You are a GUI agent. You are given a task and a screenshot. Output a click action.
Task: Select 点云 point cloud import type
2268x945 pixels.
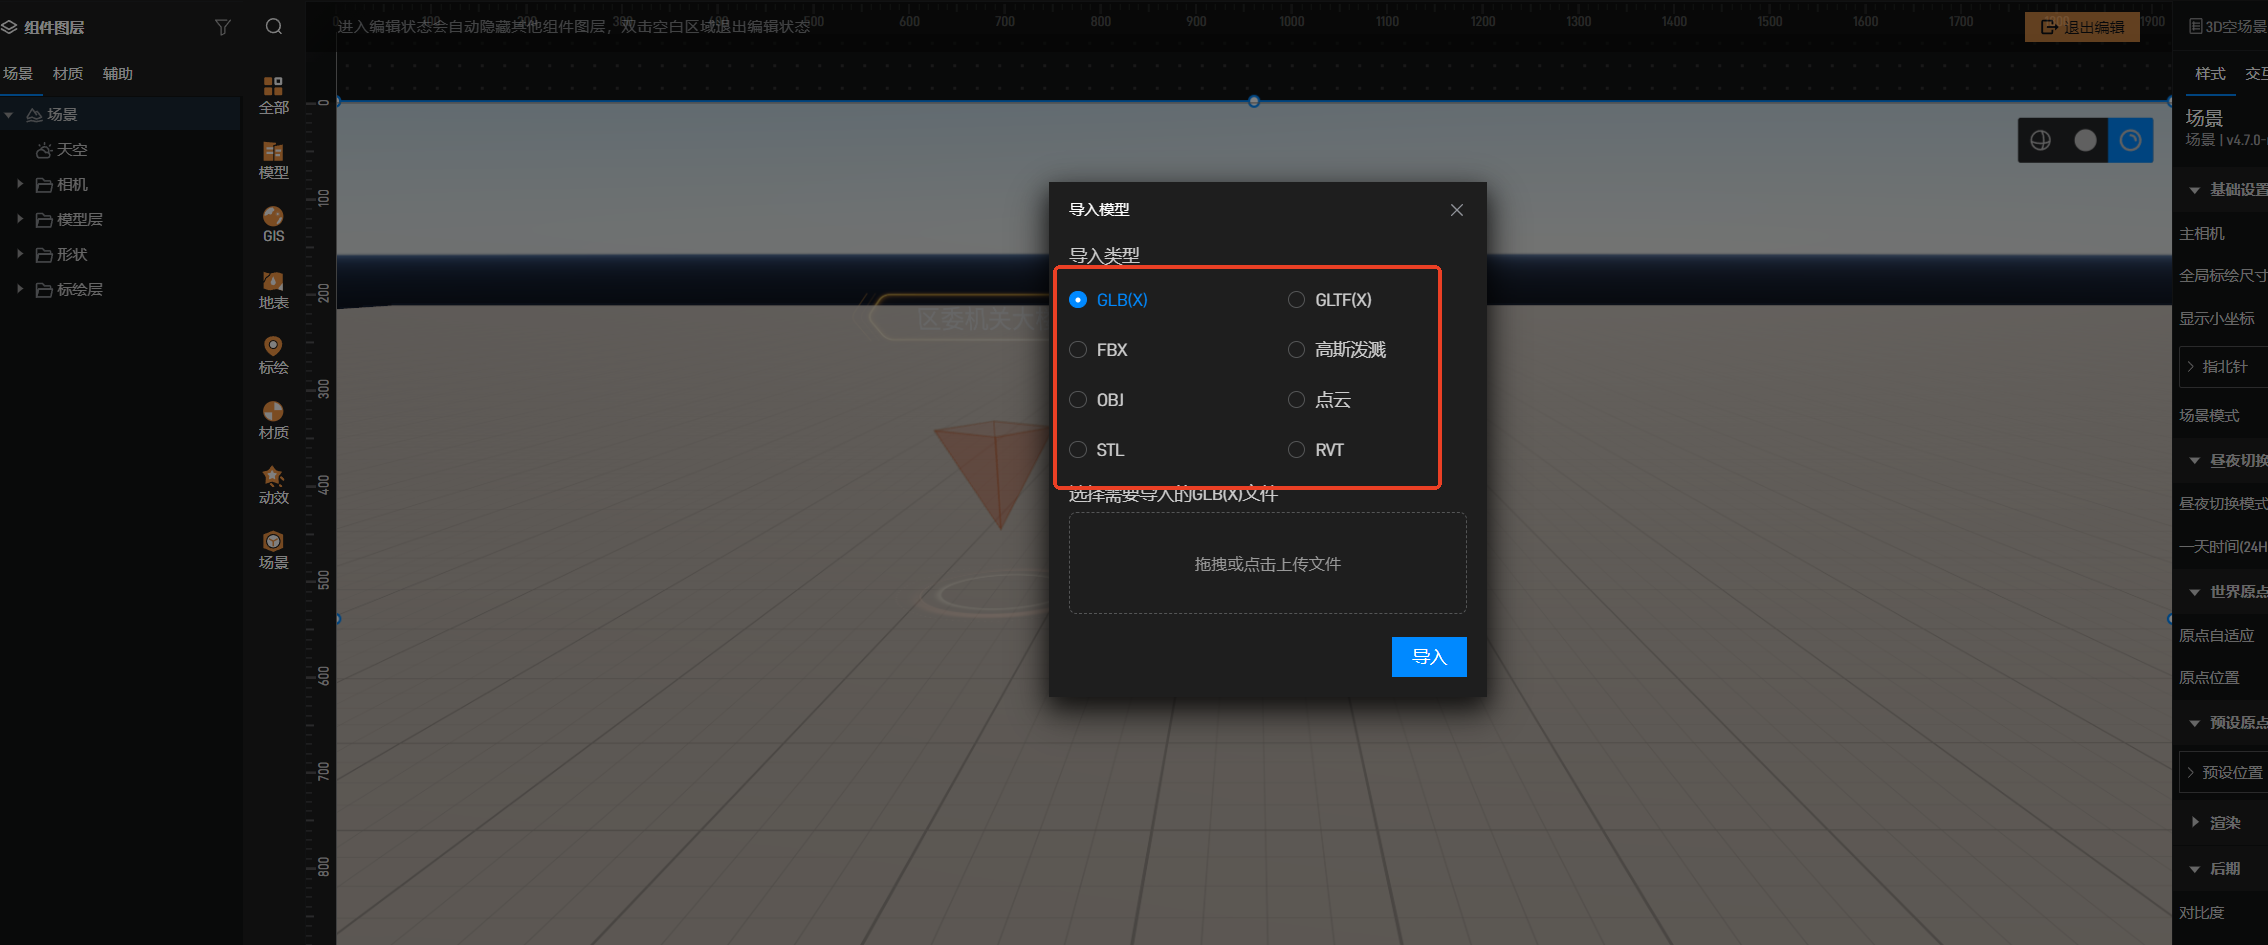(1296, 400)
